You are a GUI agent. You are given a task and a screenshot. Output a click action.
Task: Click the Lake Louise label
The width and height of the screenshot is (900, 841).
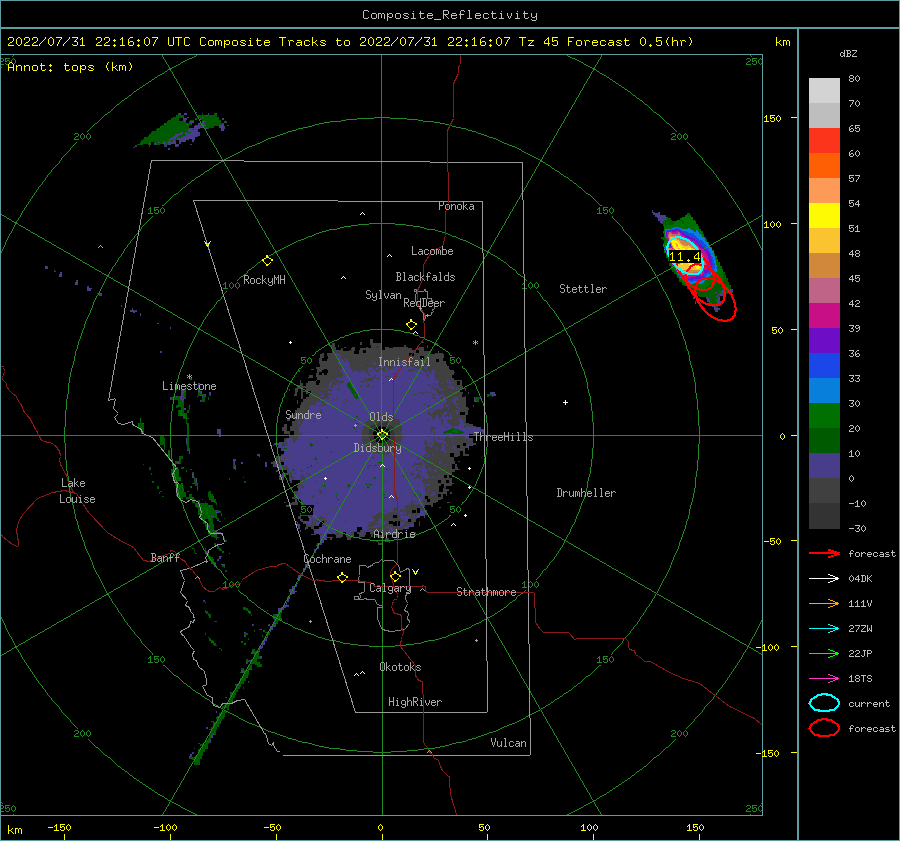(77, 491)
